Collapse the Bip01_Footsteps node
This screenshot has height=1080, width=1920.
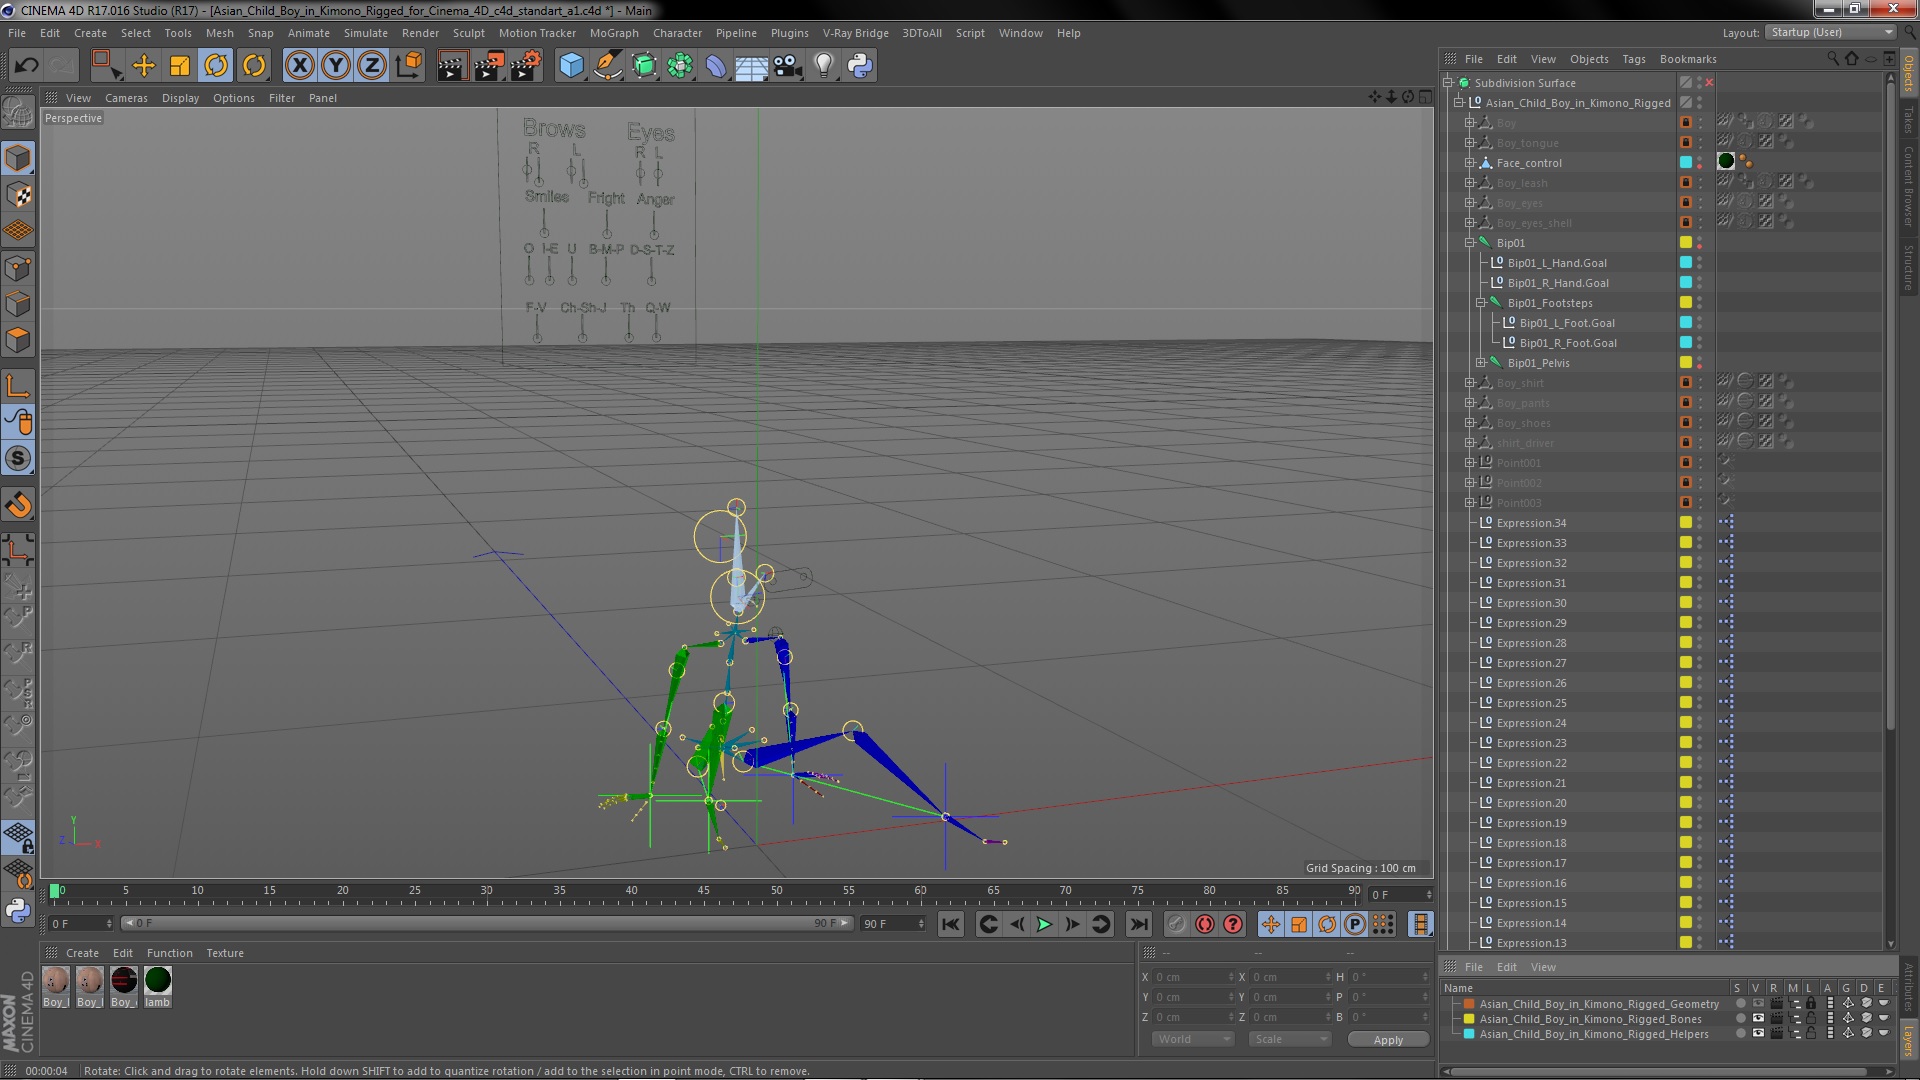[1480, 303]
